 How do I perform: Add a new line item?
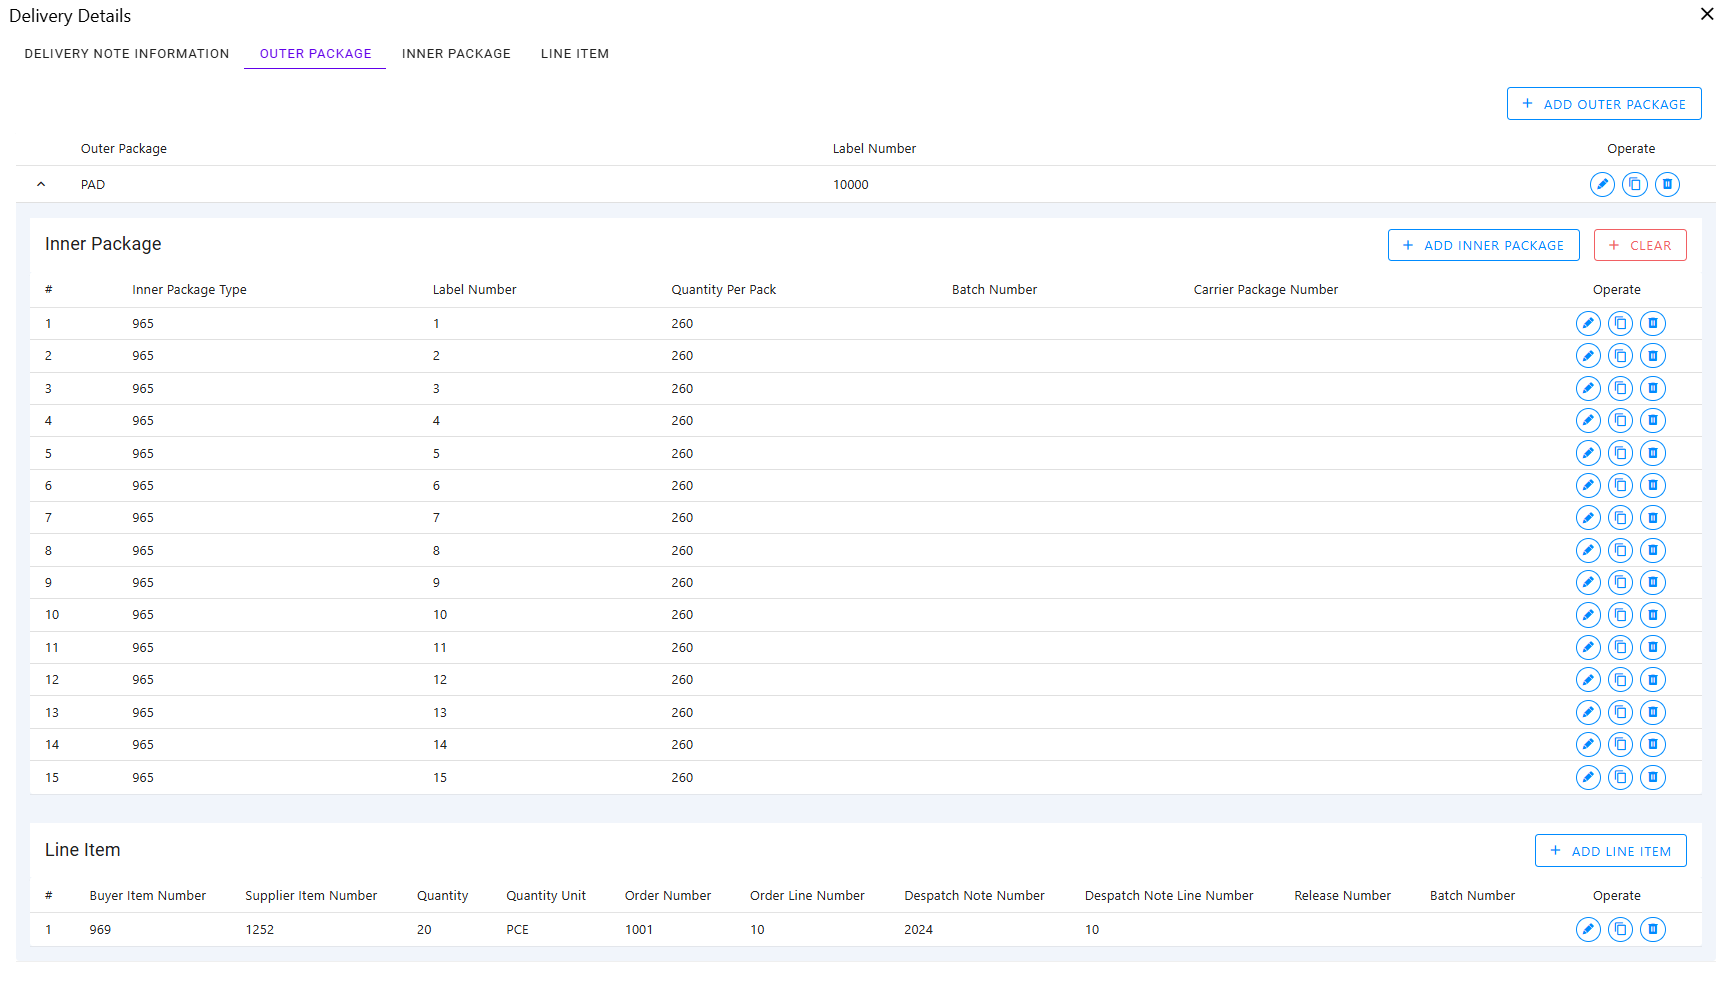1610,852
